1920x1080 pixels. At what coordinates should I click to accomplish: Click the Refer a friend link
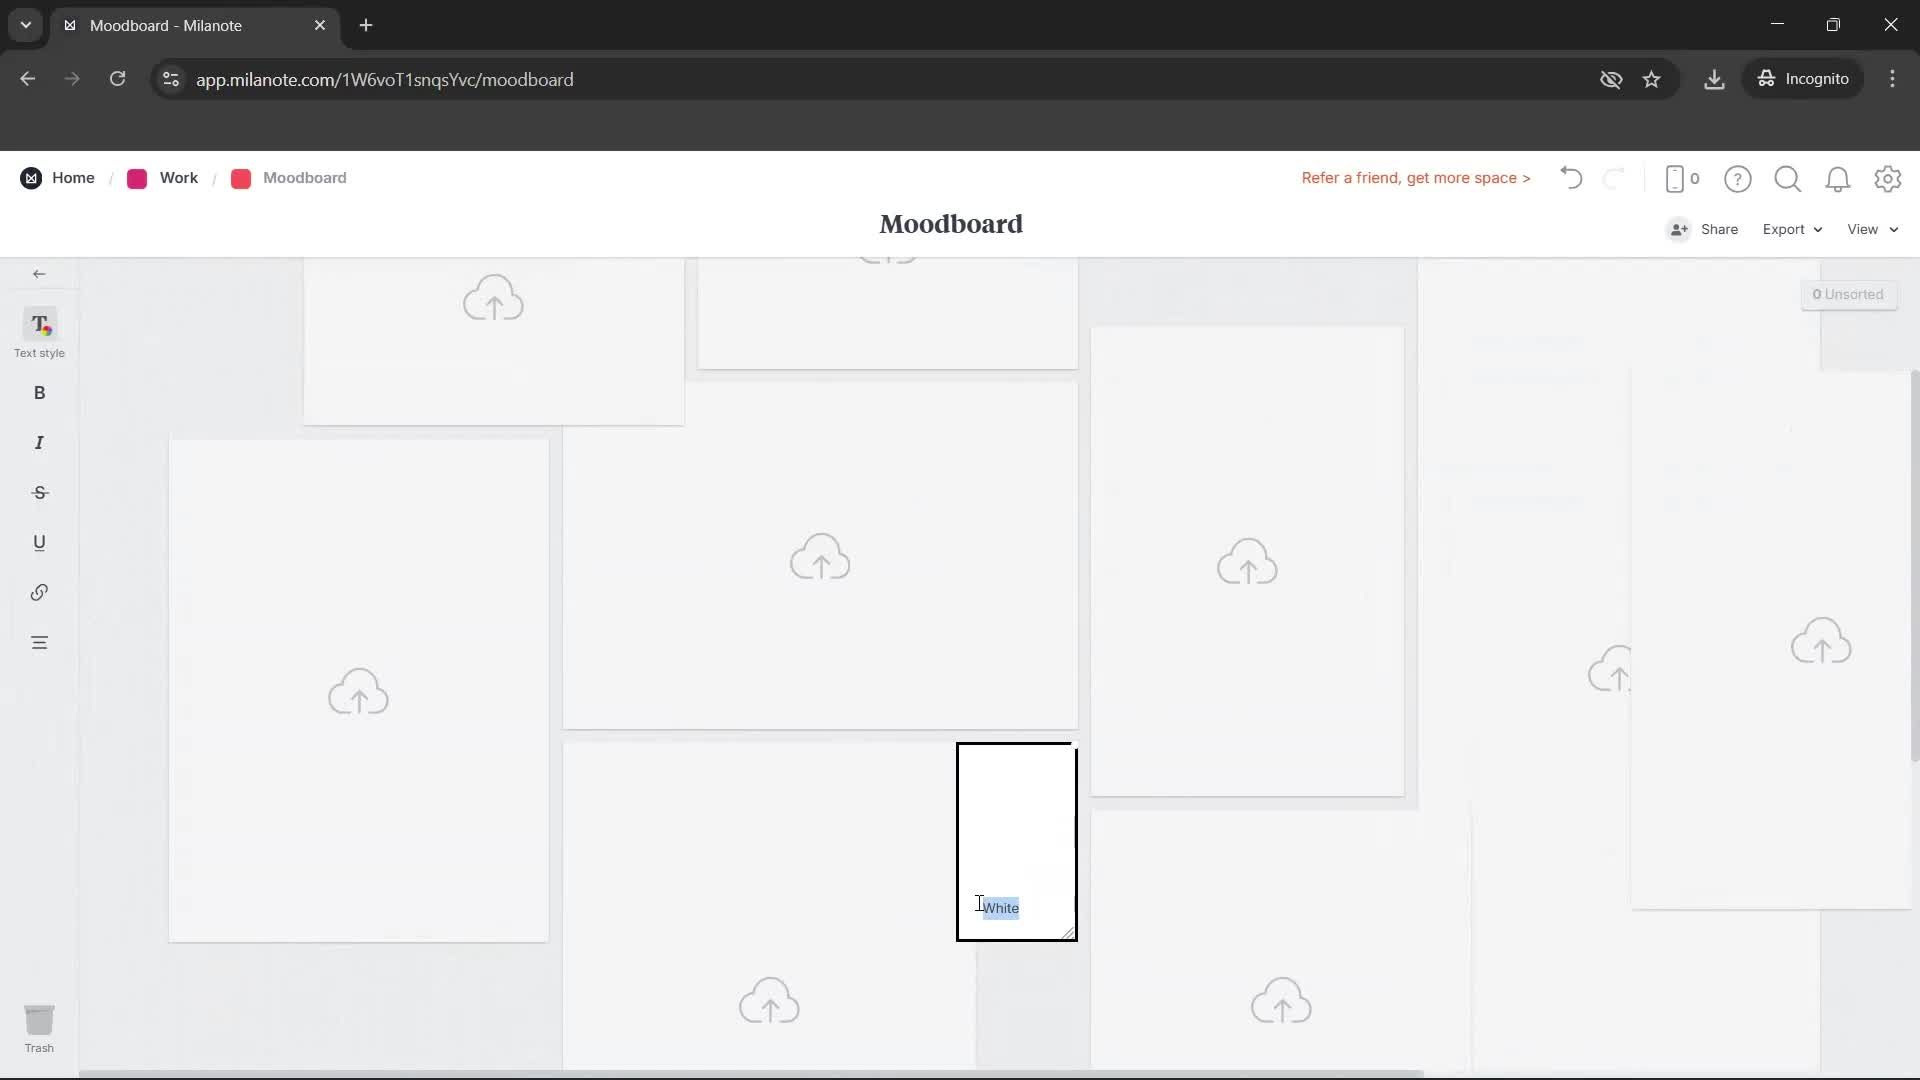tap(1415, 178)
